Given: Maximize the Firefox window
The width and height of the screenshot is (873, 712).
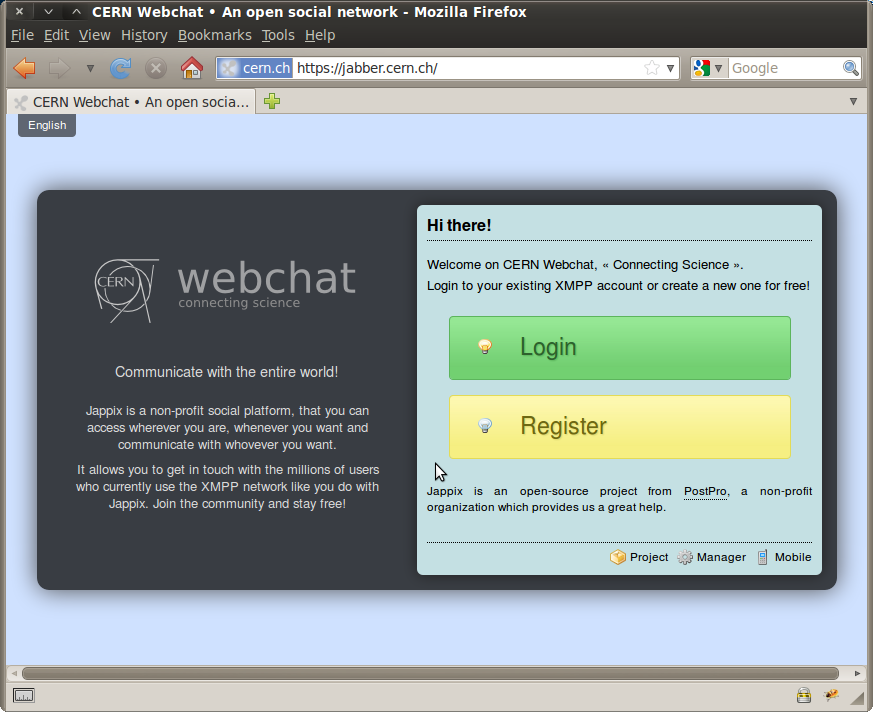Looking at the screenshot, I should tap(76, 11).
